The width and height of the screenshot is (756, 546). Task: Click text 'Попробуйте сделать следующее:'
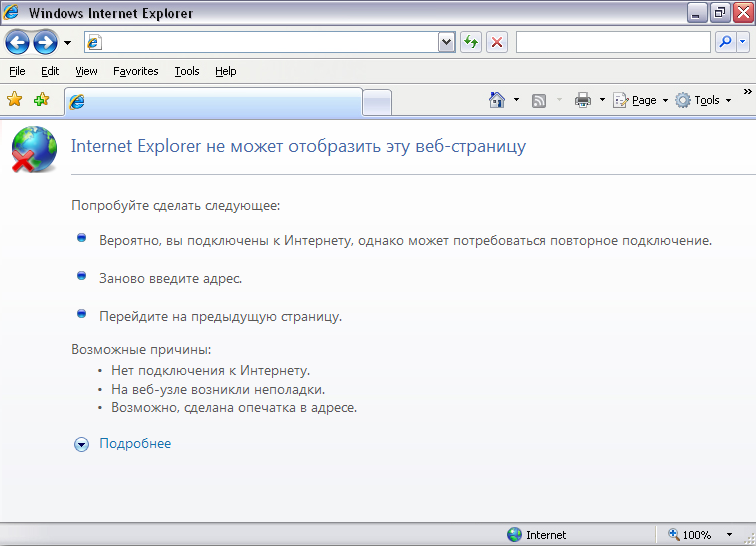coord(176,205)
